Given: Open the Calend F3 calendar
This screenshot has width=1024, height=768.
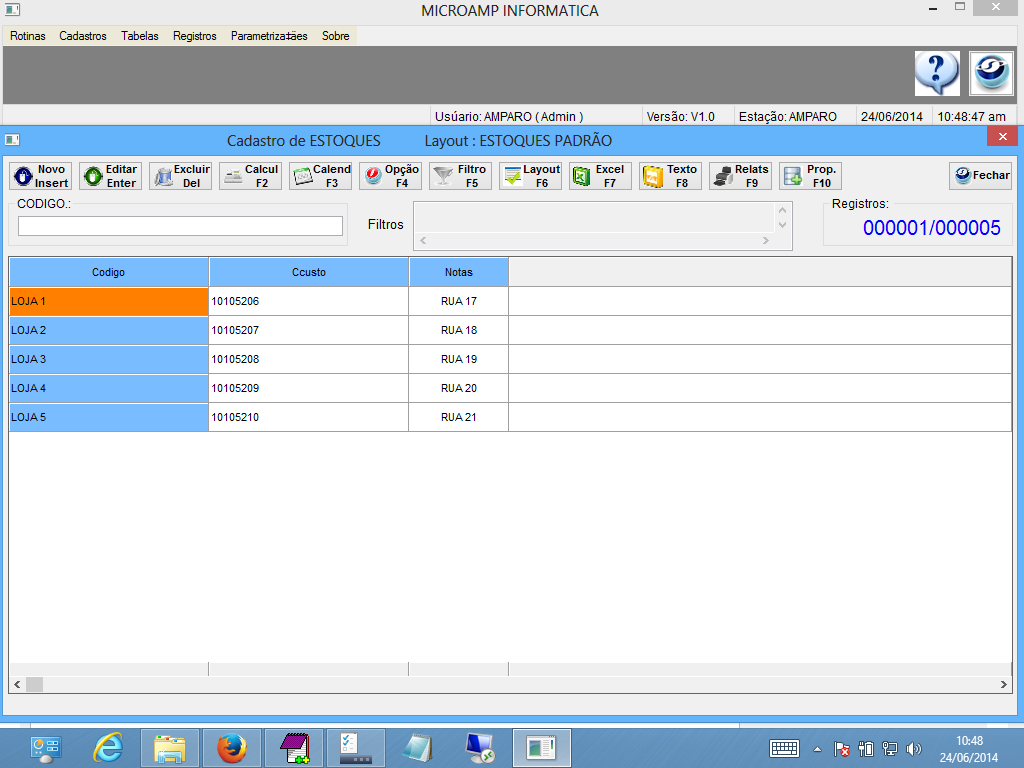Looking at the screenshot, I should coord(320,176).
